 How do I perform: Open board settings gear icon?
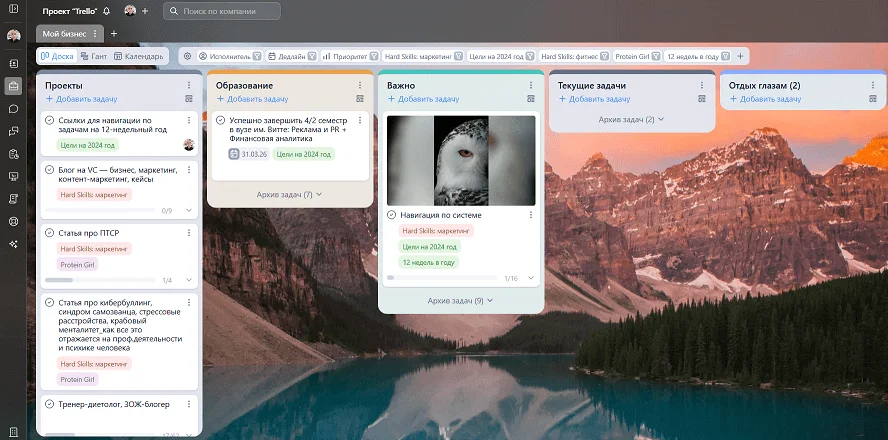187,56
